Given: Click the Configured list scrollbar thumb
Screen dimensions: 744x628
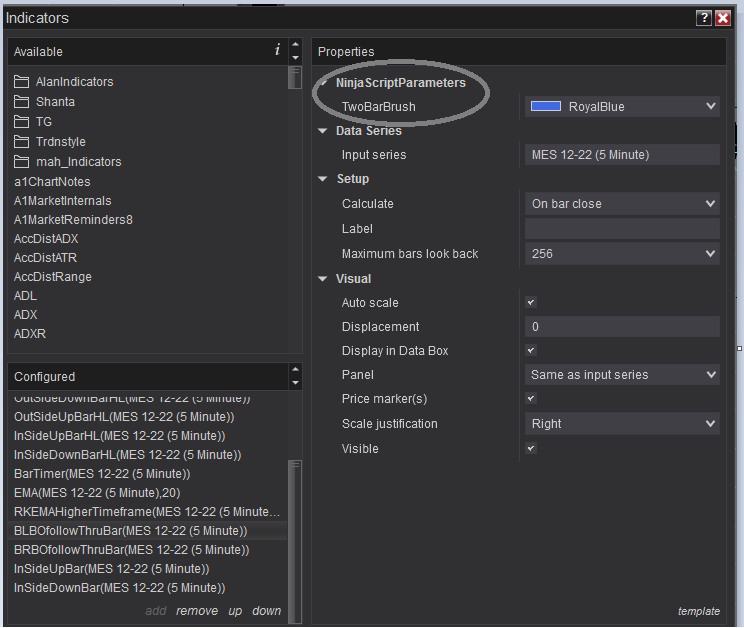Looking at the screenshot, I should 295,541.
